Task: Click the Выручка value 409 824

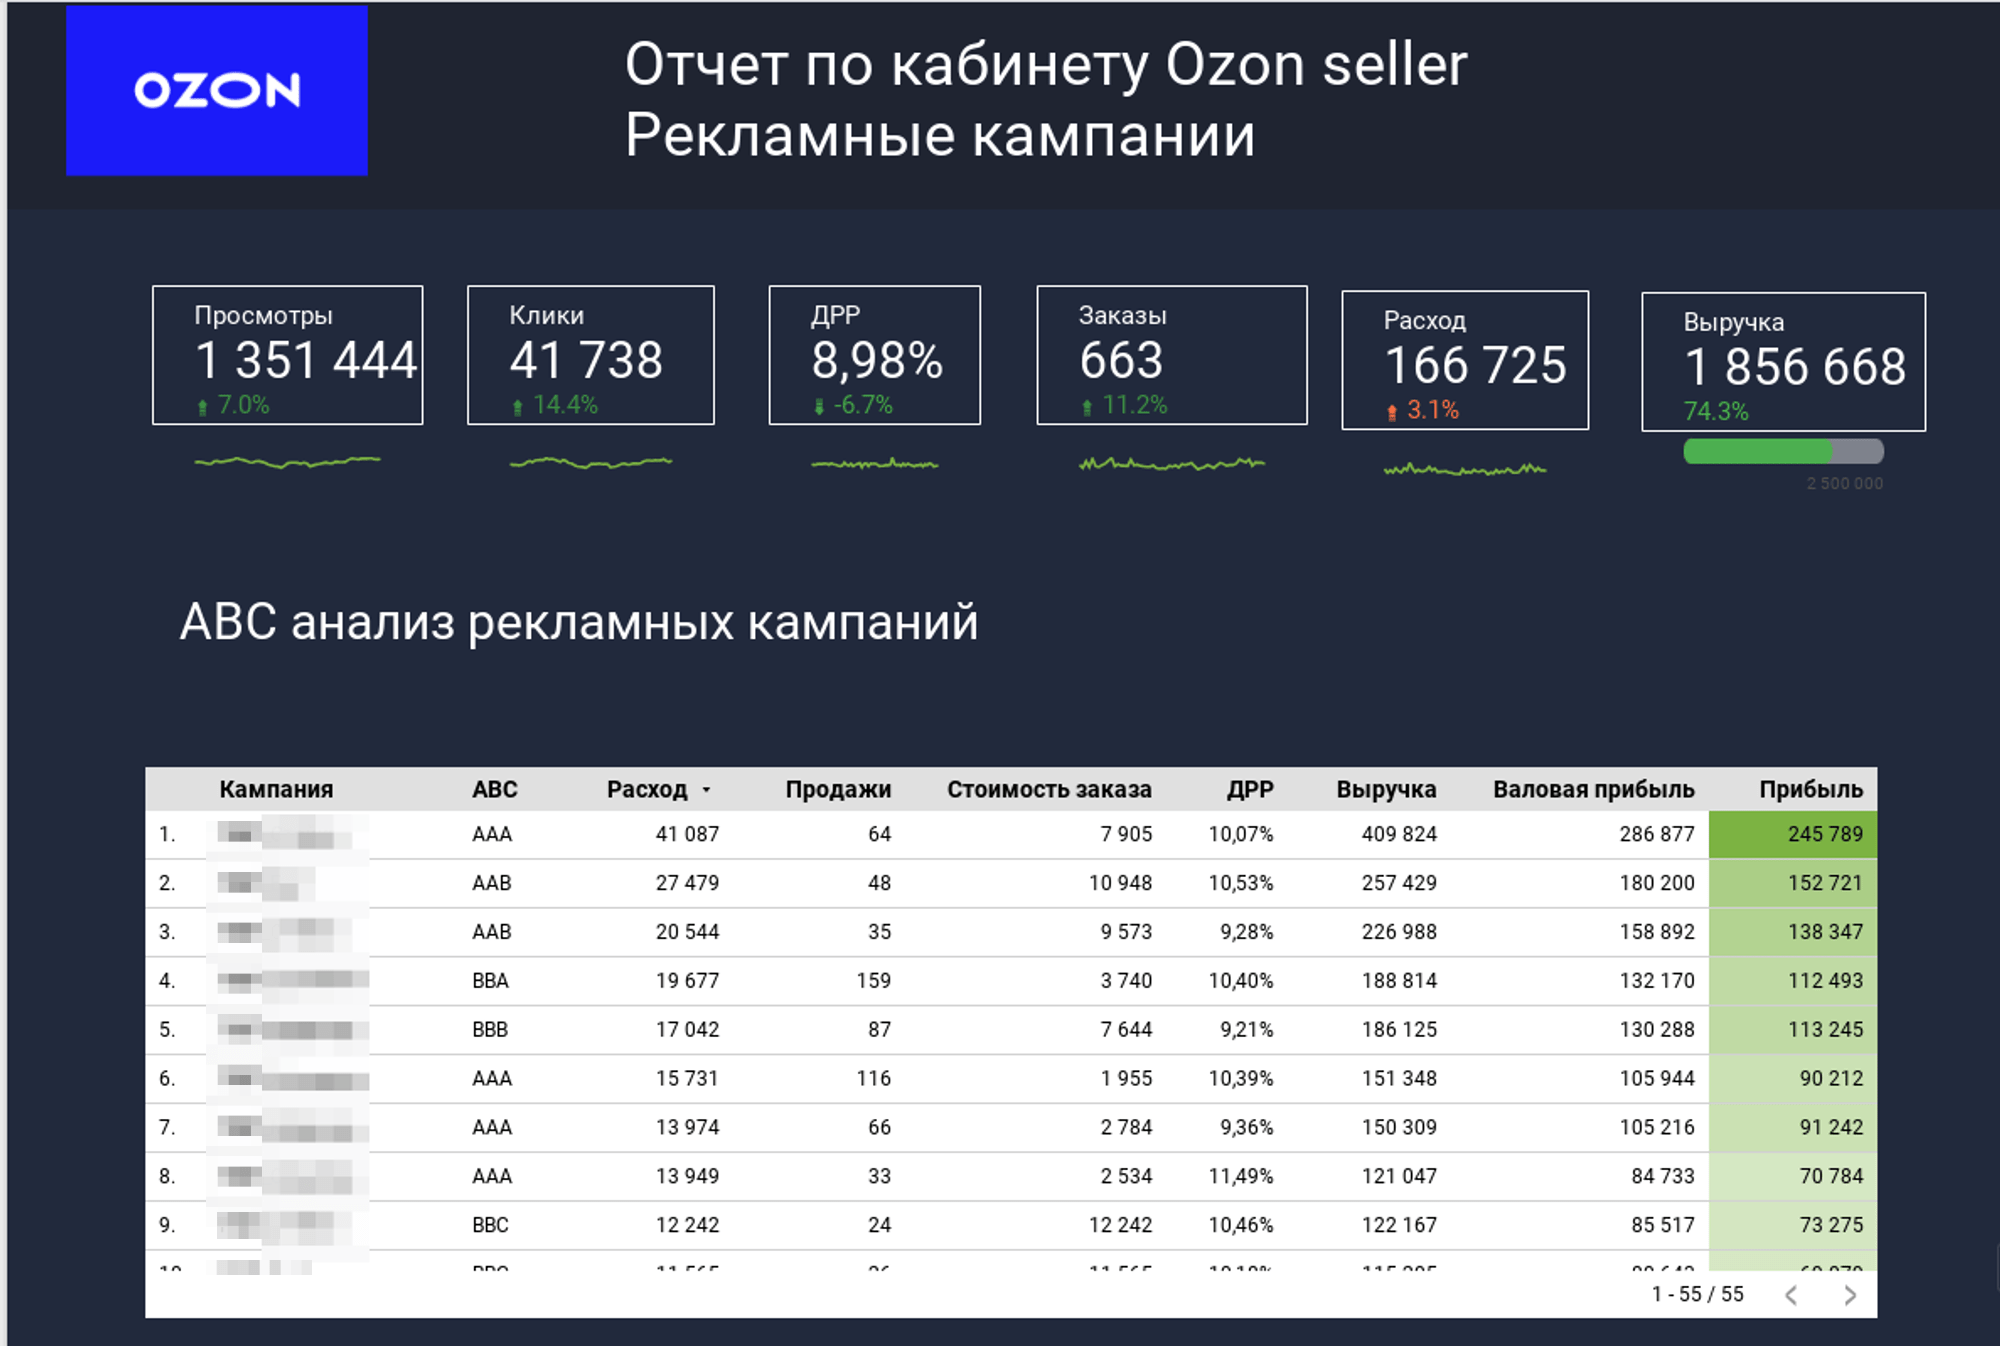Action: 1399,834
